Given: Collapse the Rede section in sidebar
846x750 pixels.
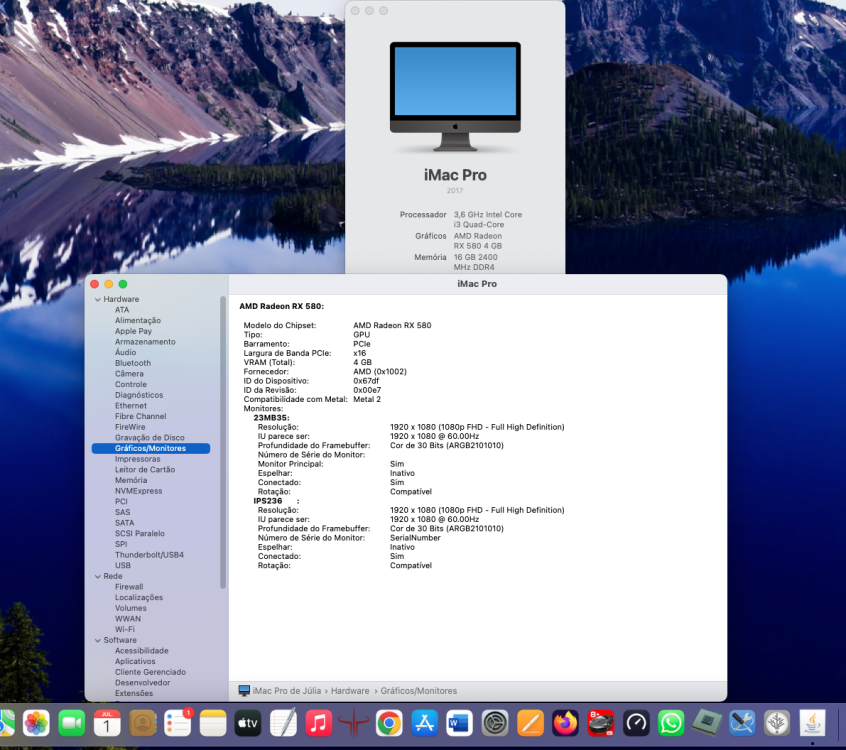Looking at the screenshot, I should coord(98,576).
